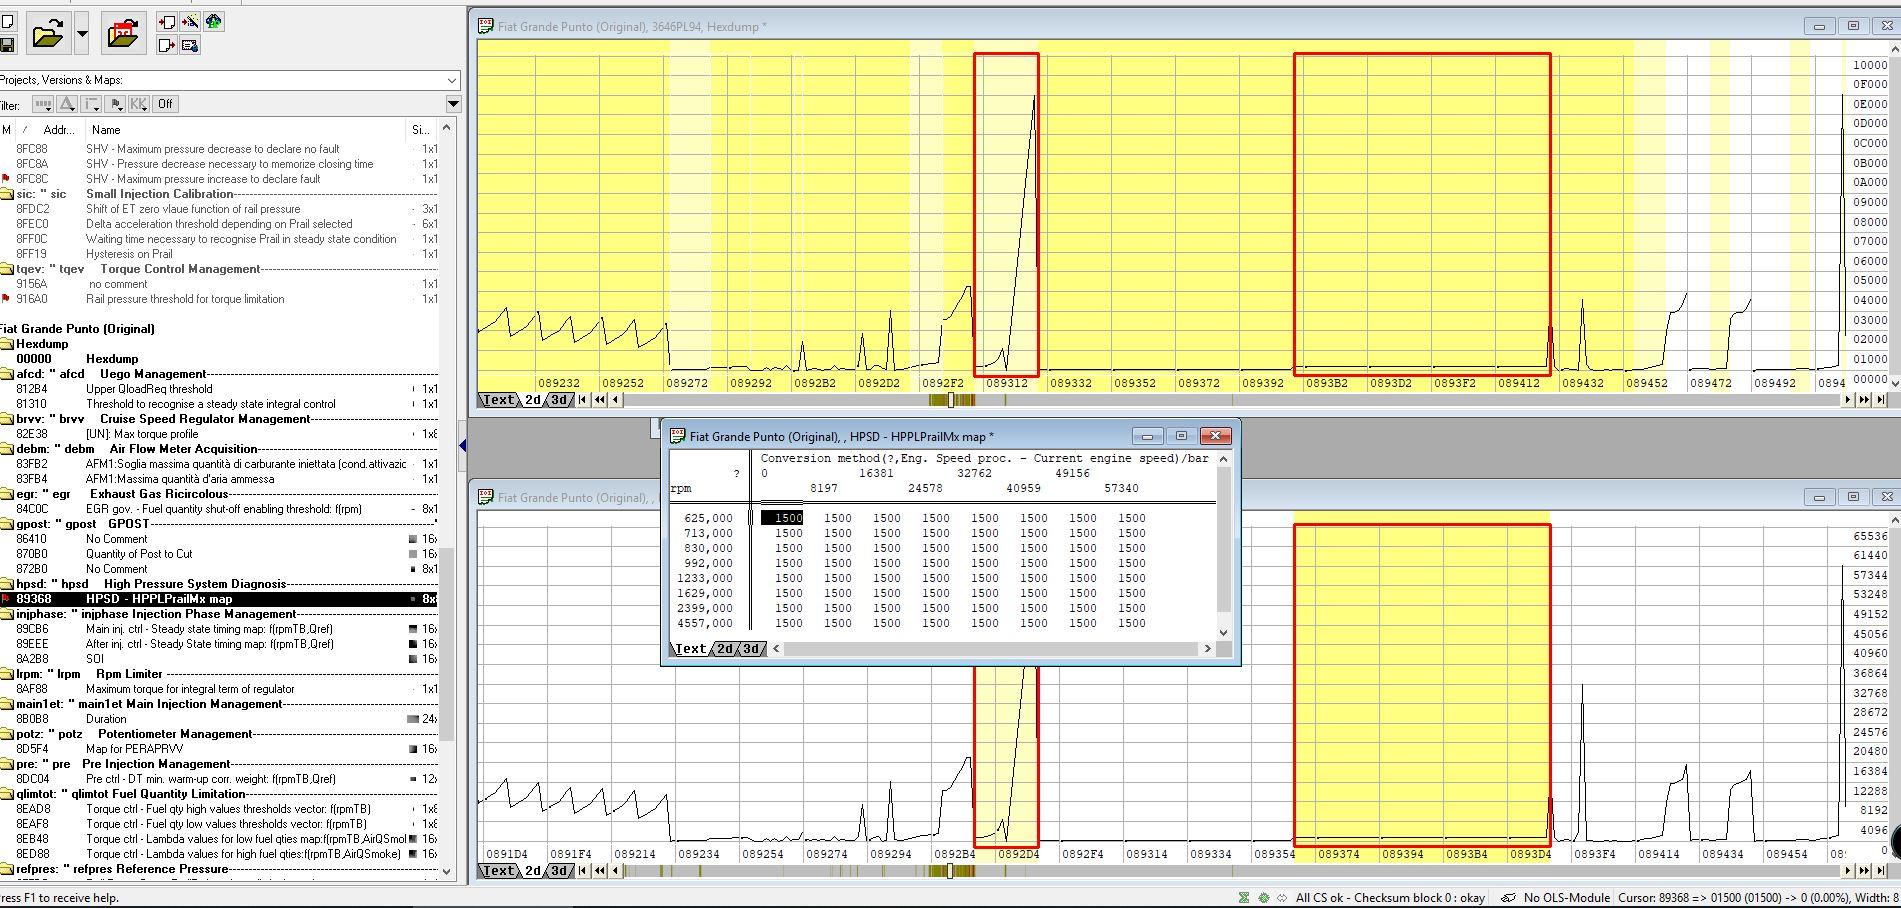Click the open project folder icon
The height and width of the screenshot is (908, 1901).
[x=47, y=34]
